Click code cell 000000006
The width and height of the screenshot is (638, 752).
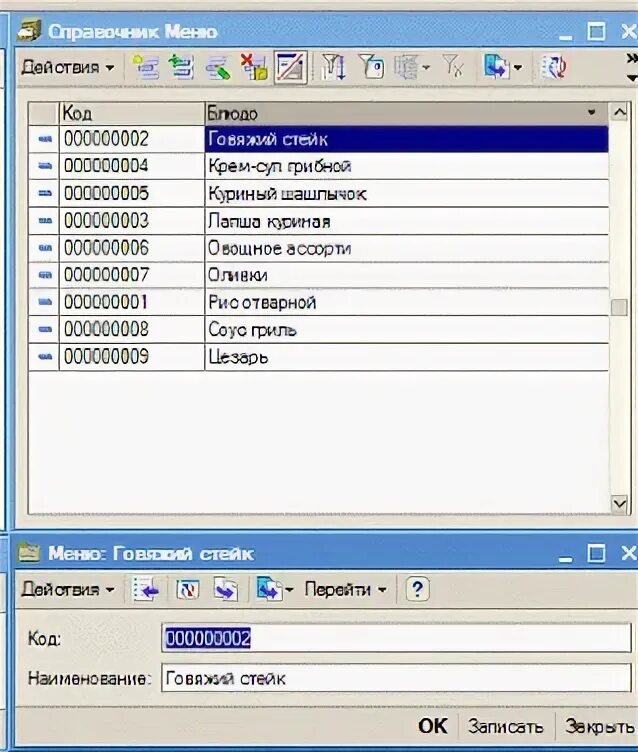click(x=132, y=248)
